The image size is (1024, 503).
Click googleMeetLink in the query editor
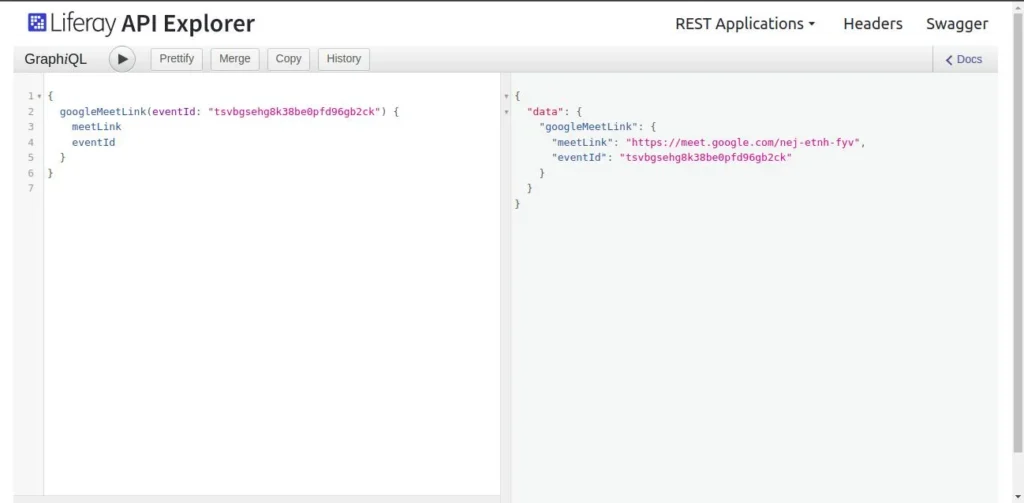click(x=103, y=112)
